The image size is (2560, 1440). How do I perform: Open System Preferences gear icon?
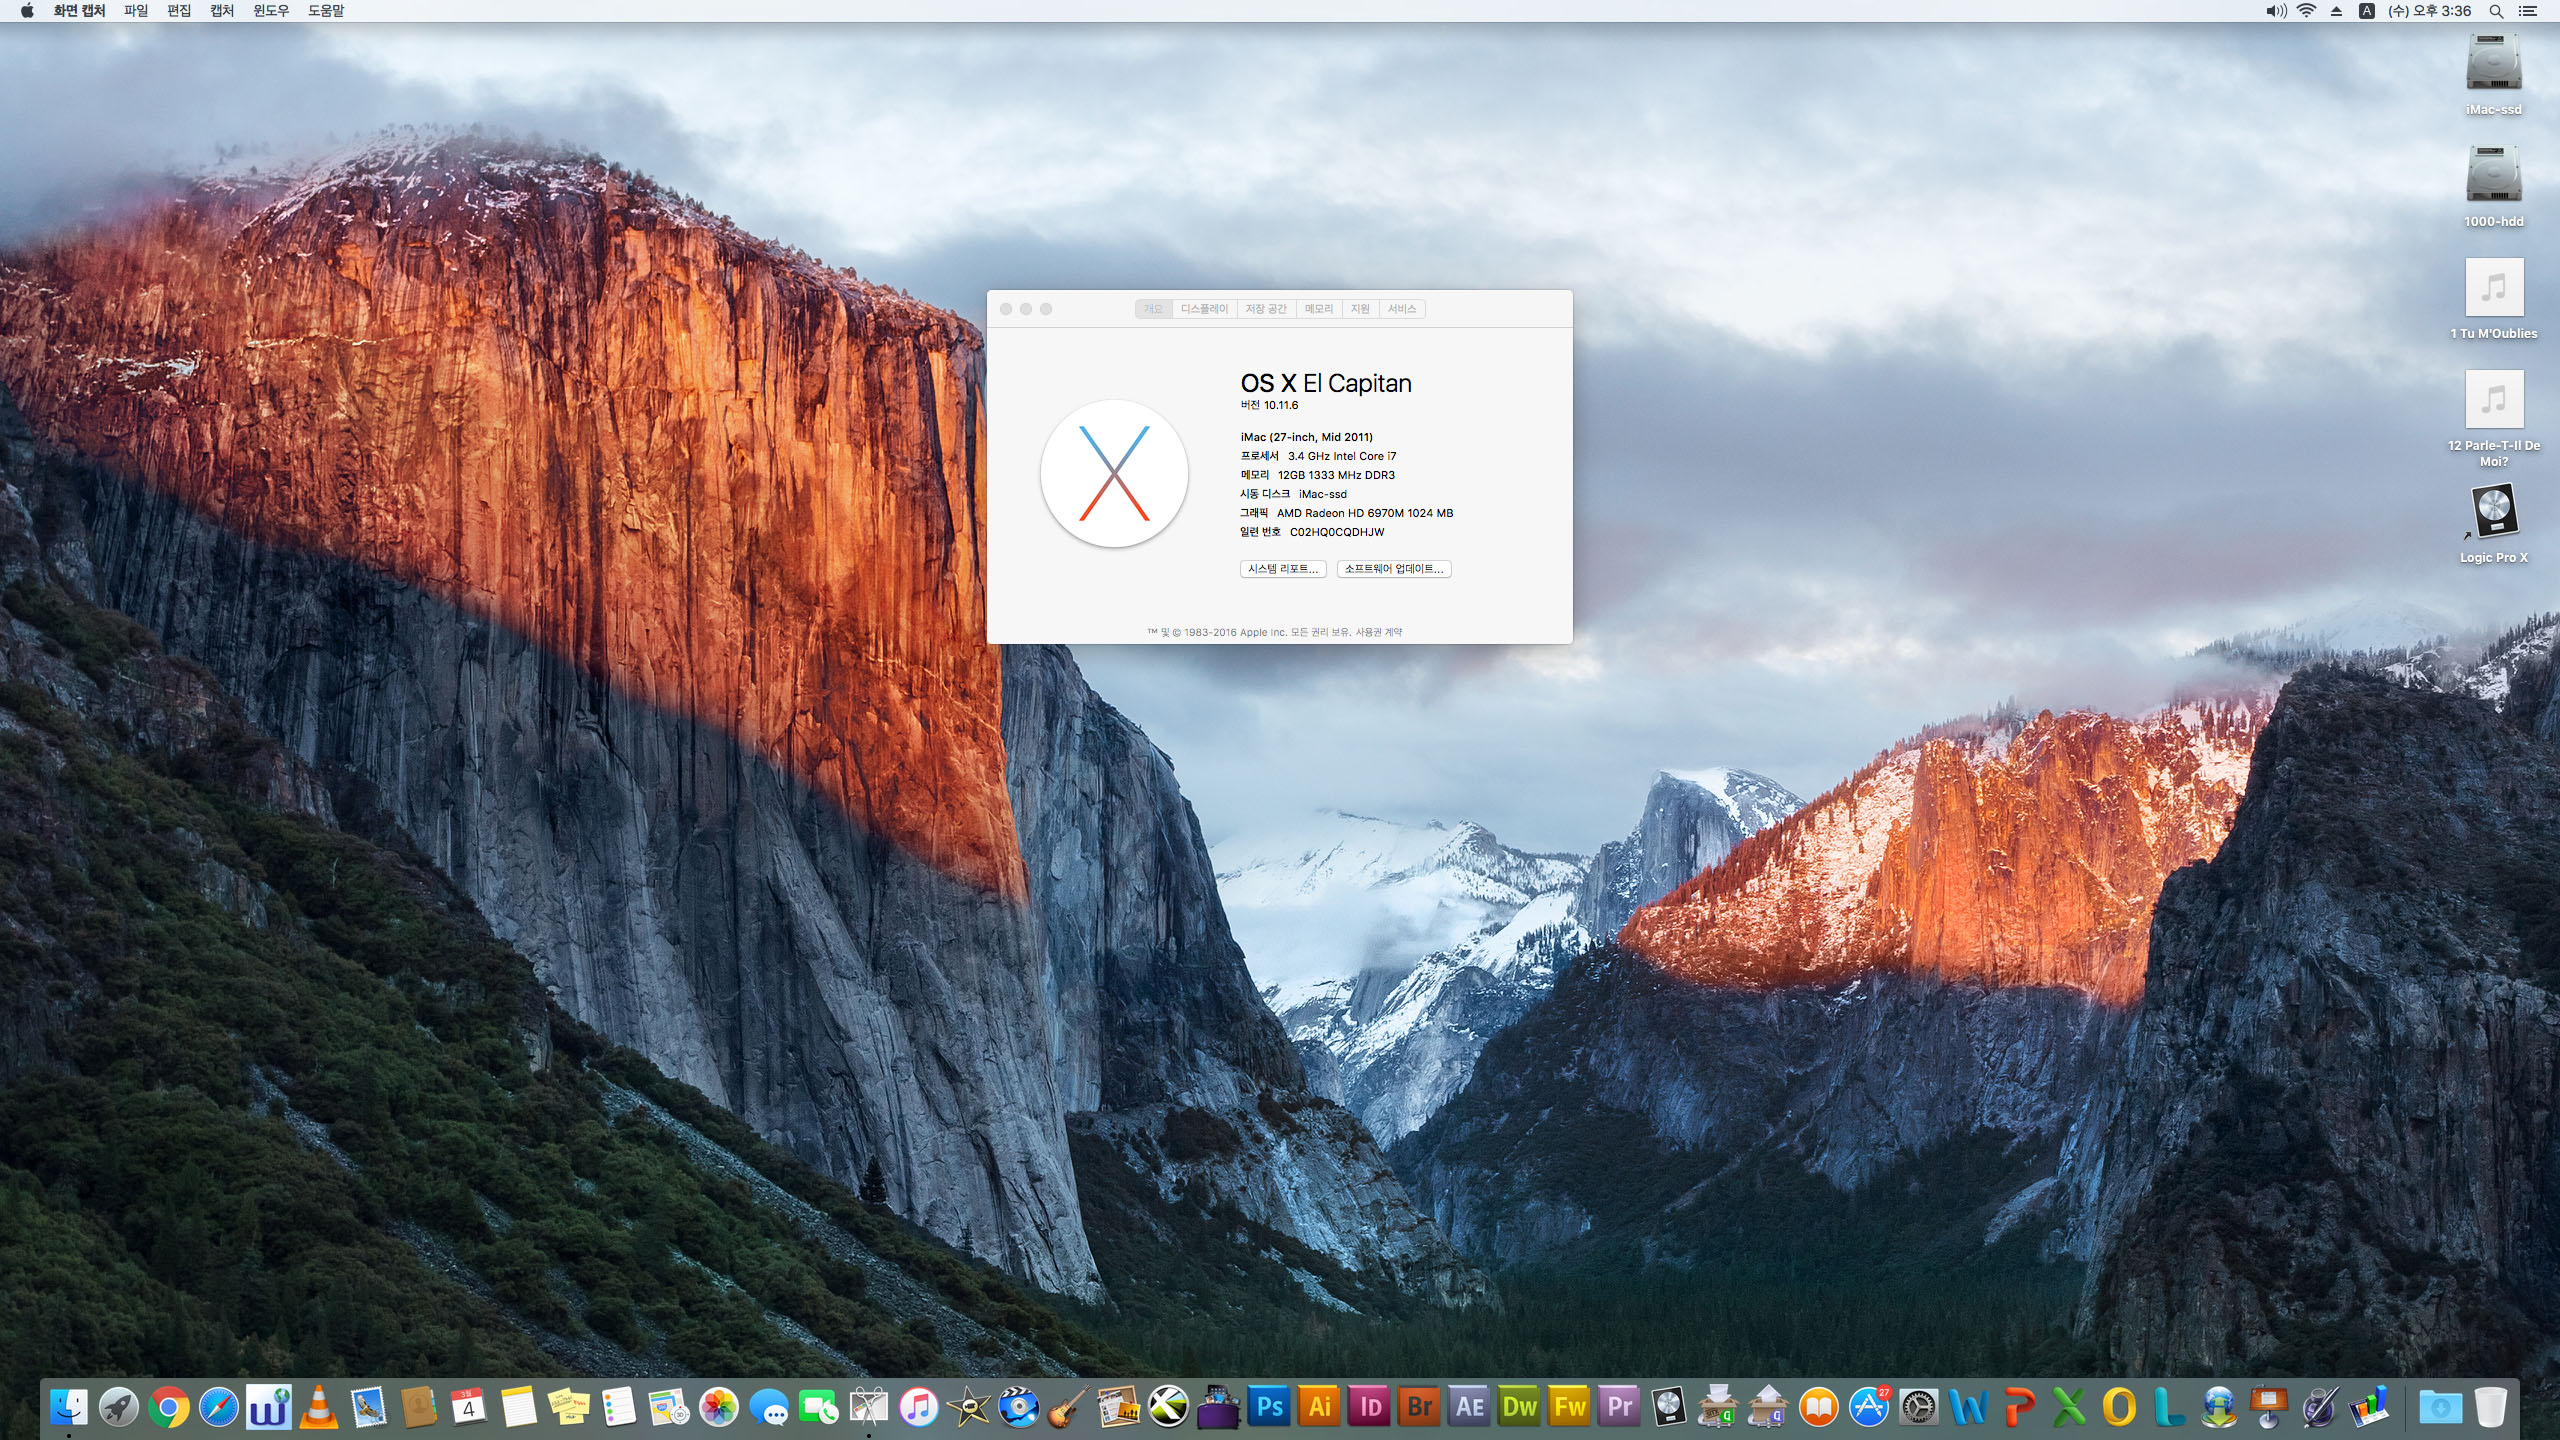(x=1918, y=1407)
